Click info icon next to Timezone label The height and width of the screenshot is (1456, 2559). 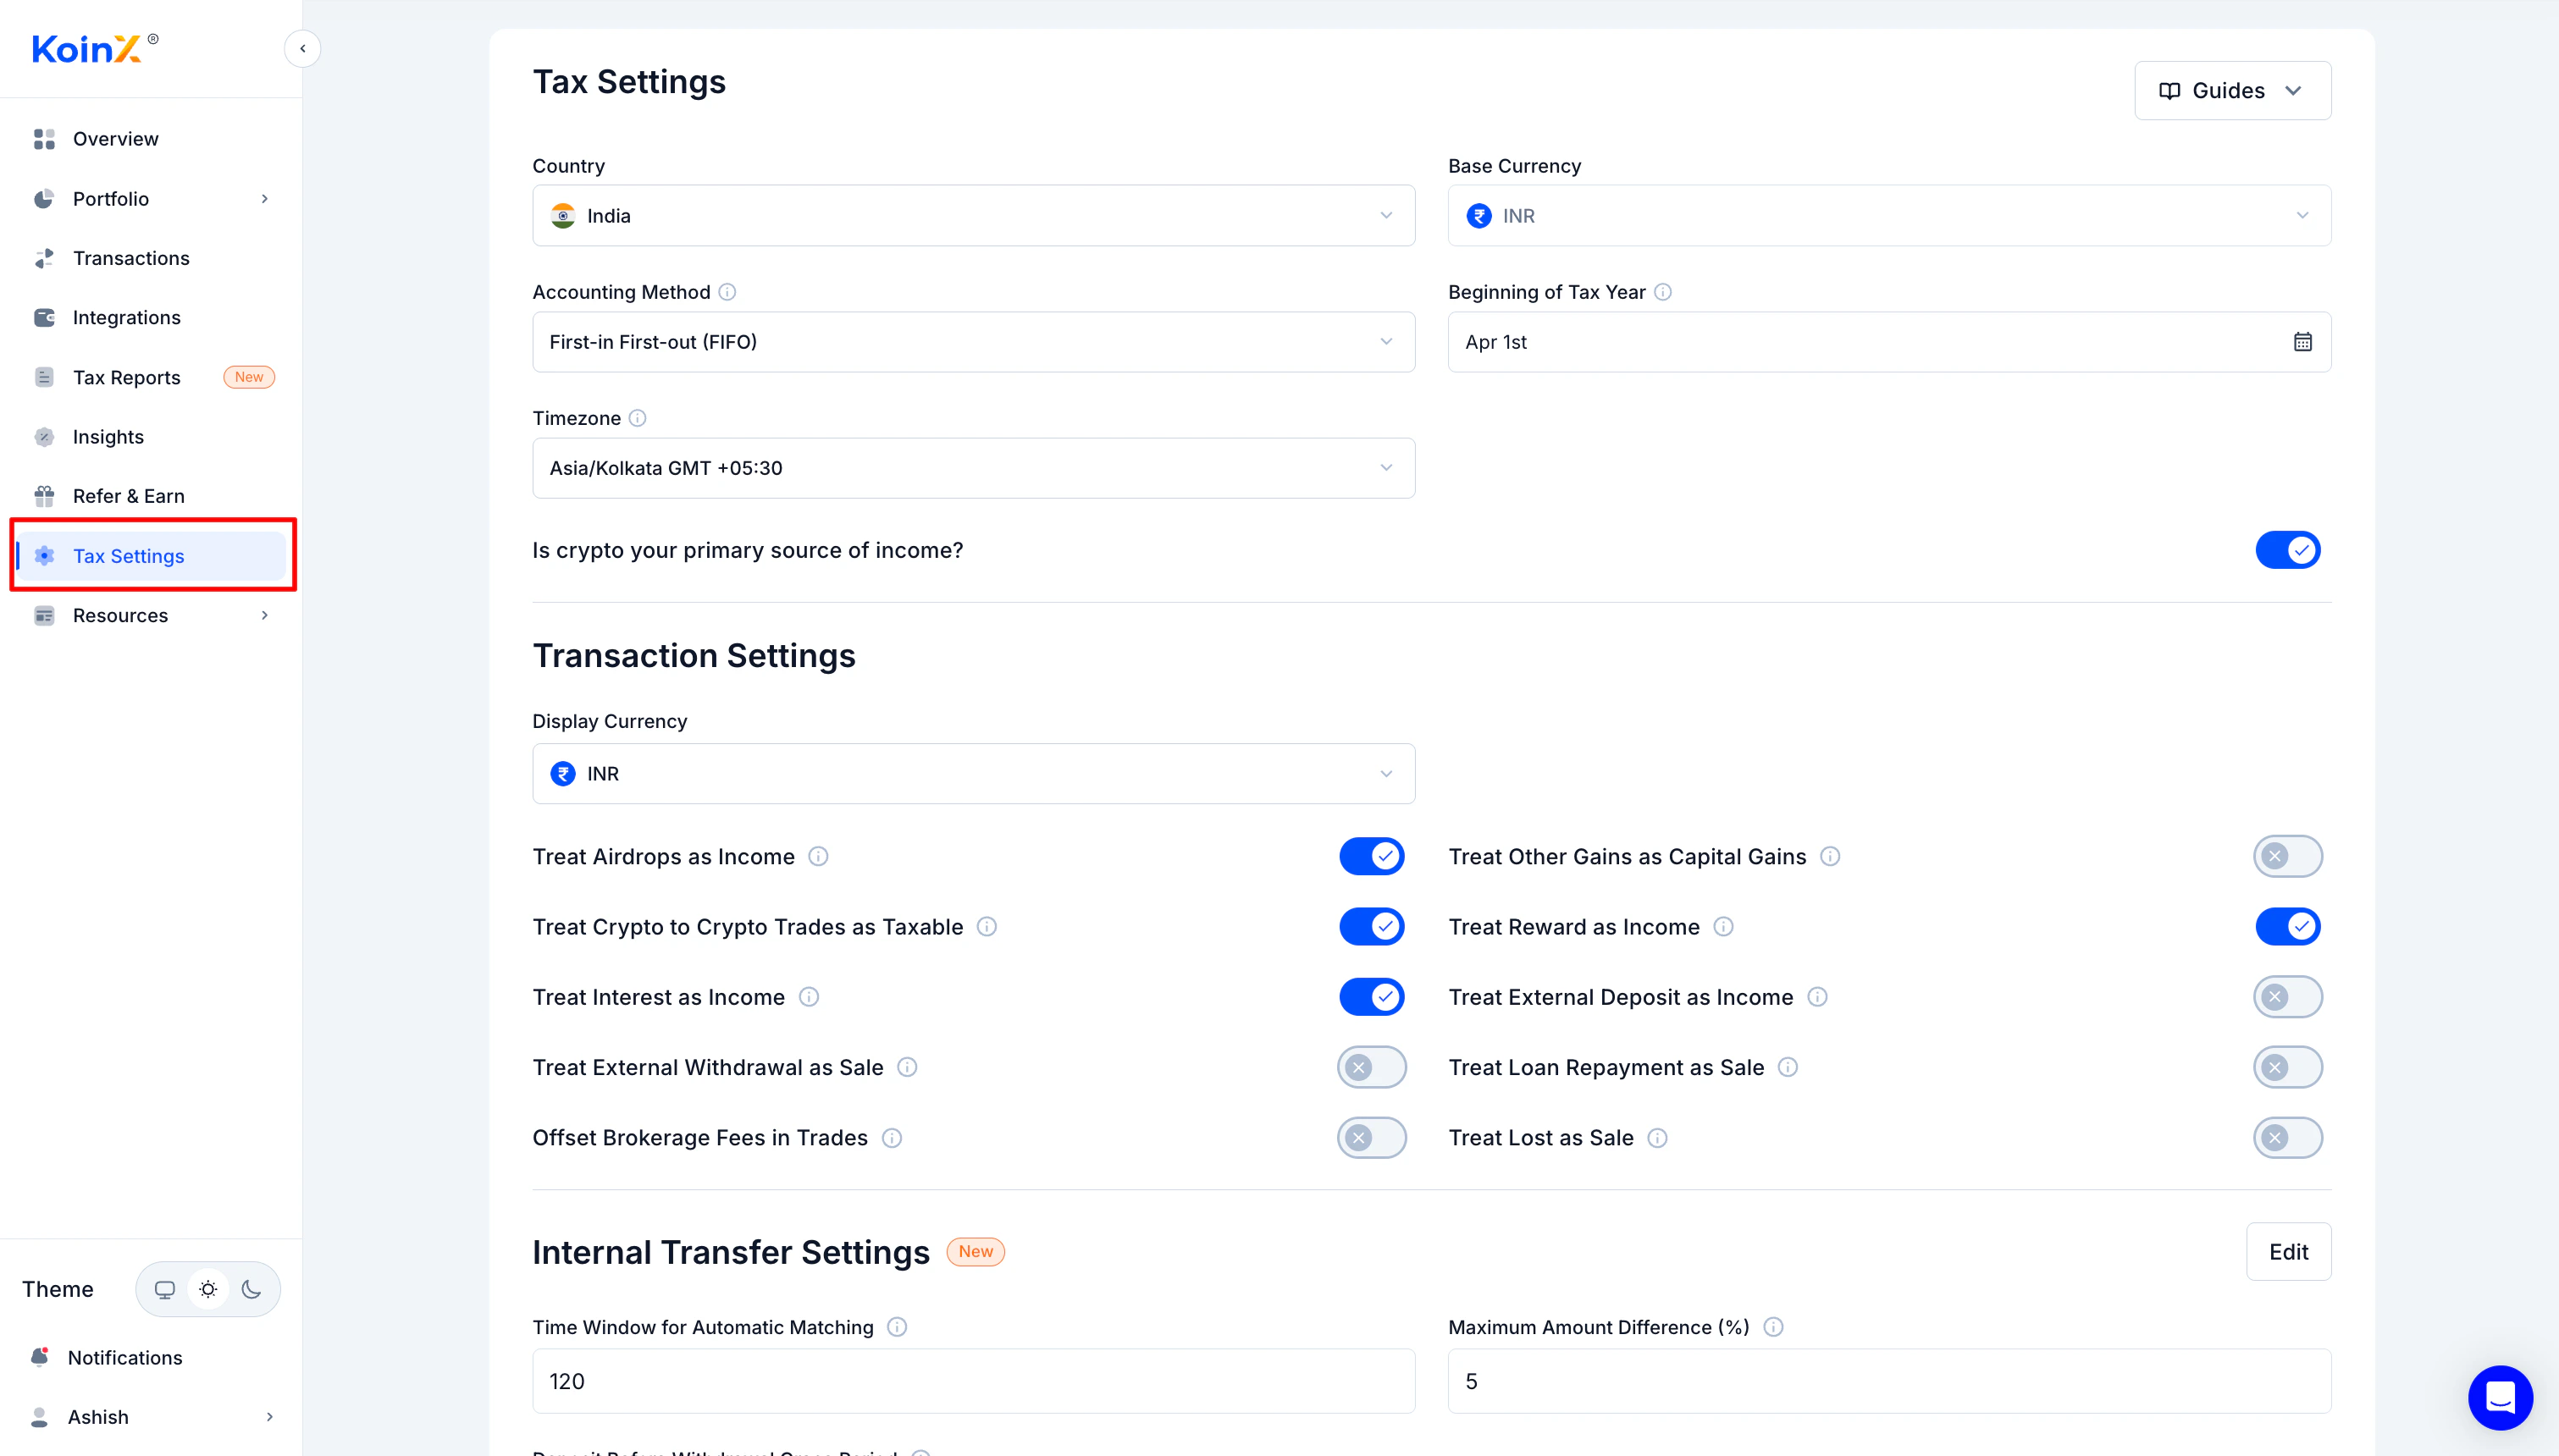pyautogui.click(x=637, y=418)
